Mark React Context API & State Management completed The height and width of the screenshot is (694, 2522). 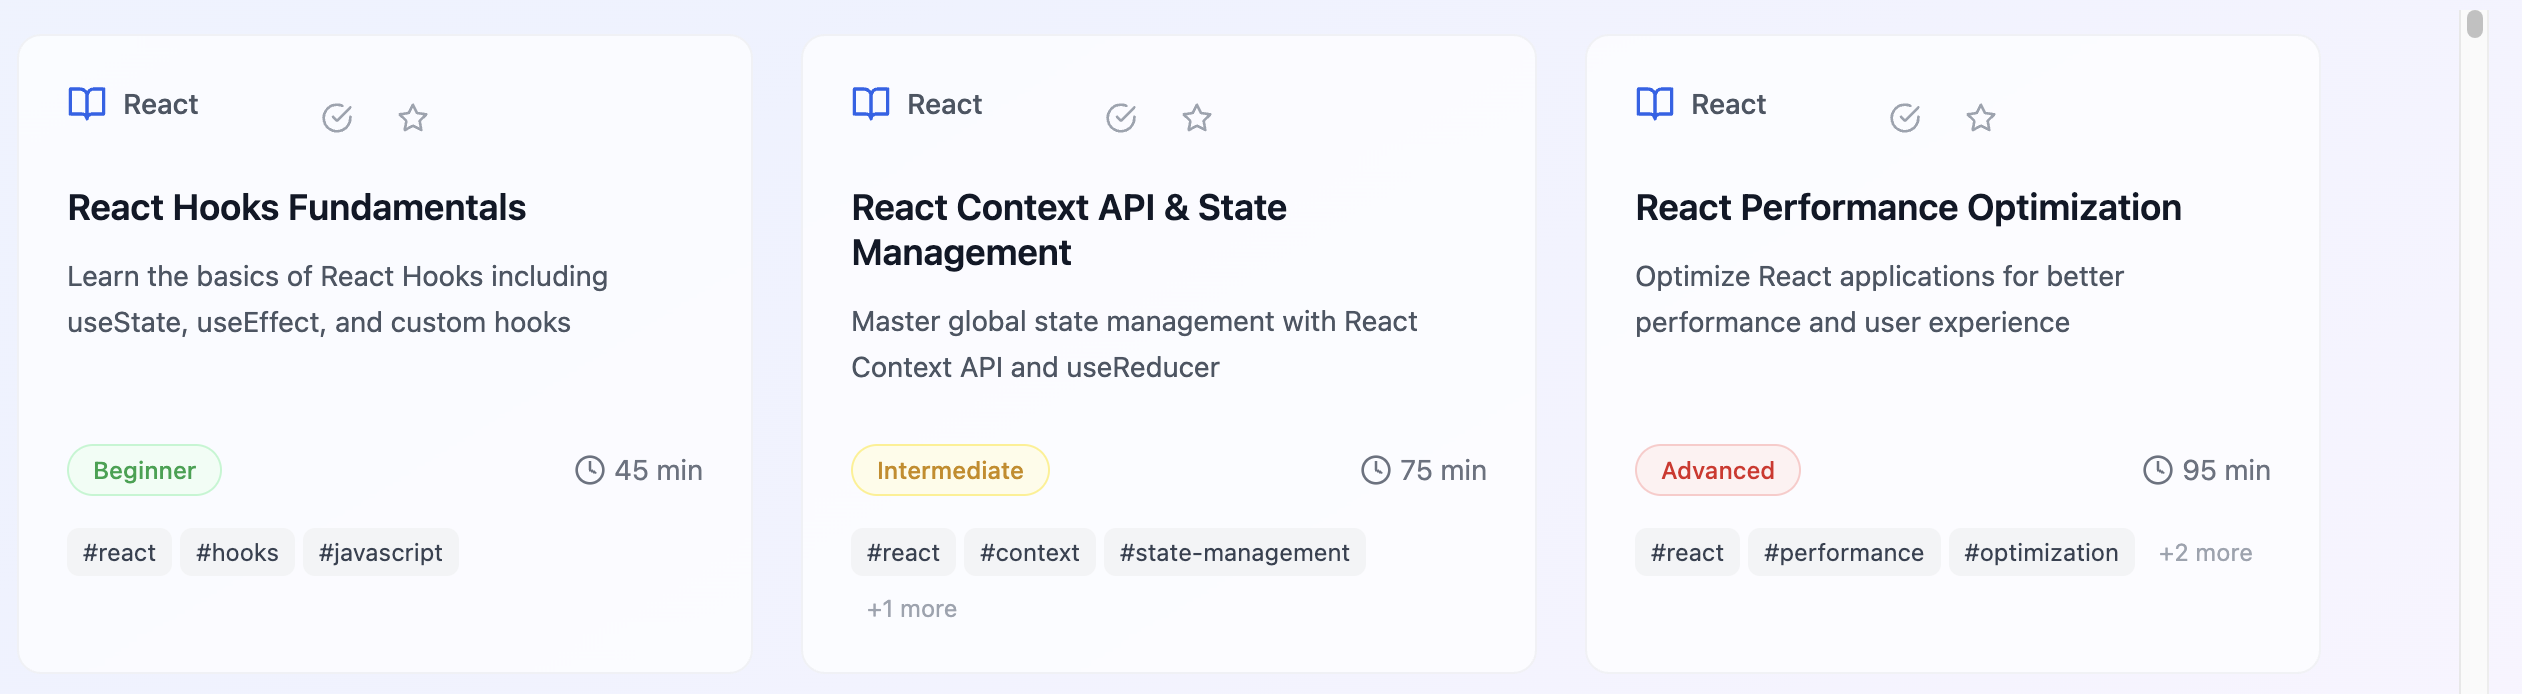(1121, 118)
